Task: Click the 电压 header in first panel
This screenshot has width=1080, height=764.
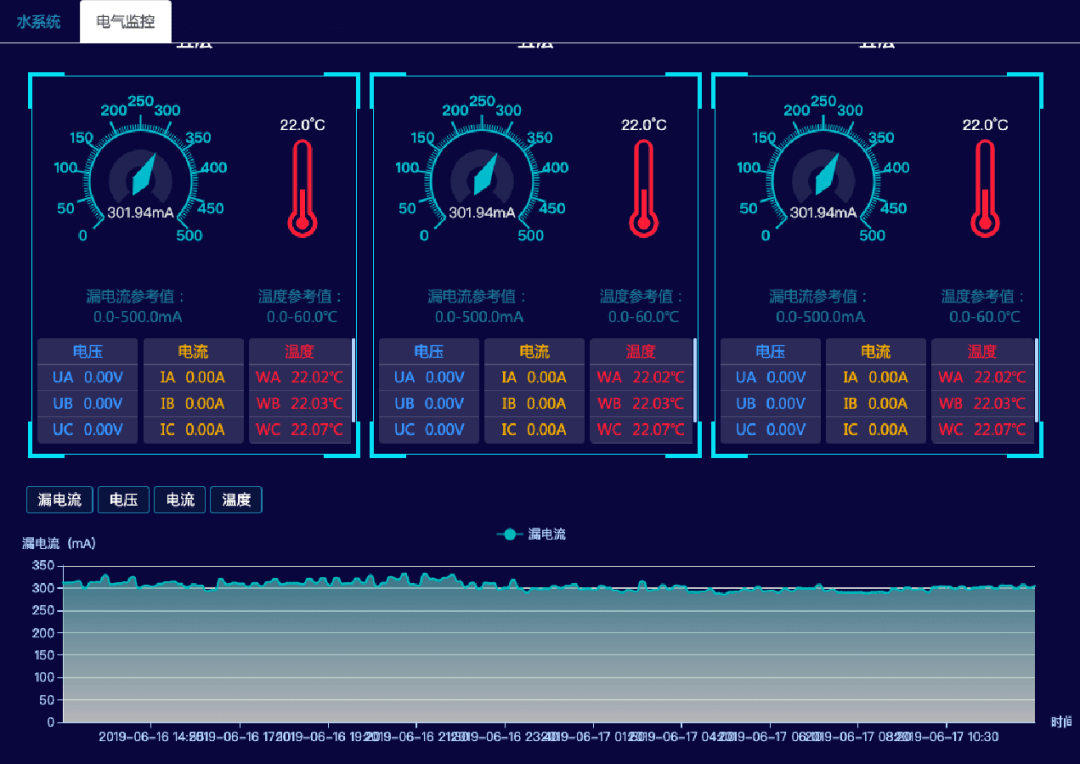Action: point(87,352)
